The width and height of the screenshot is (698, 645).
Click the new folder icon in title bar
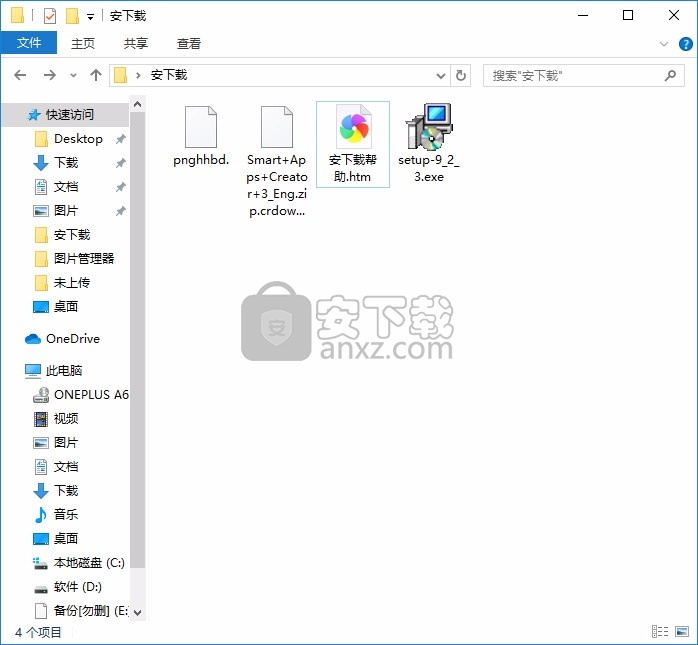coord(72,16)
